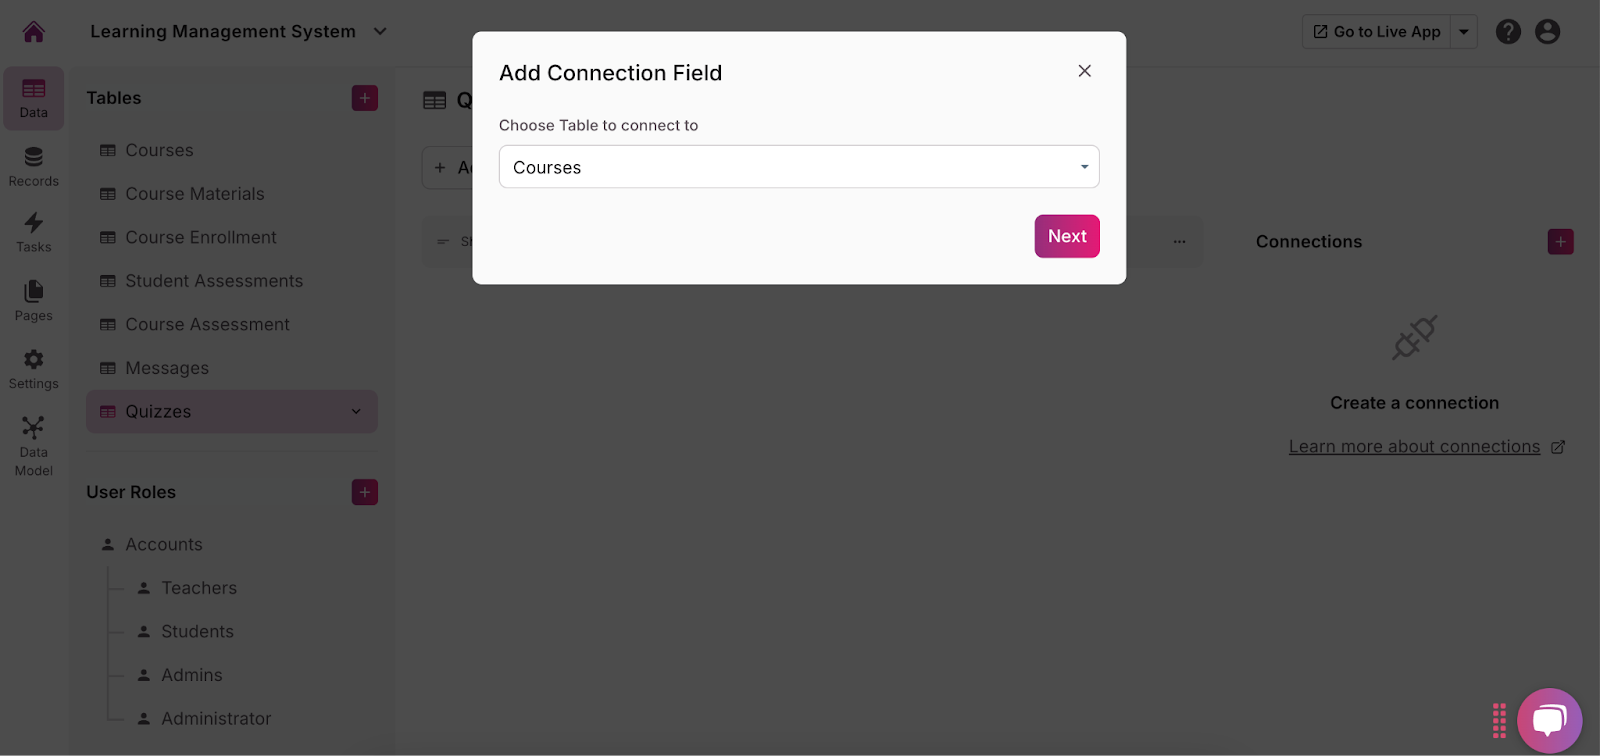1600x756 pixels.
Task: Select the Teachers user role
Action: (x=199, y=588)
